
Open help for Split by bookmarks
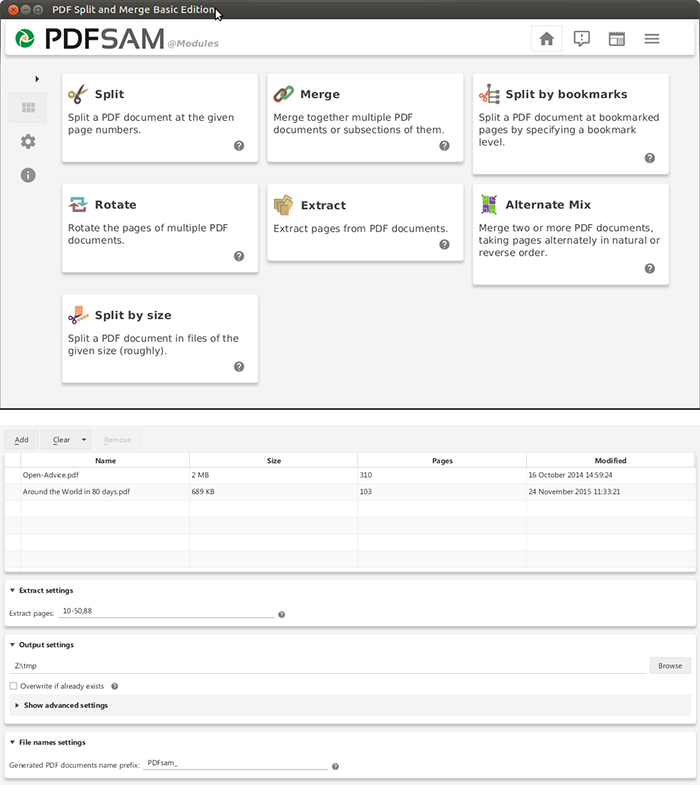pyautogui.click(x=650, y=158)
